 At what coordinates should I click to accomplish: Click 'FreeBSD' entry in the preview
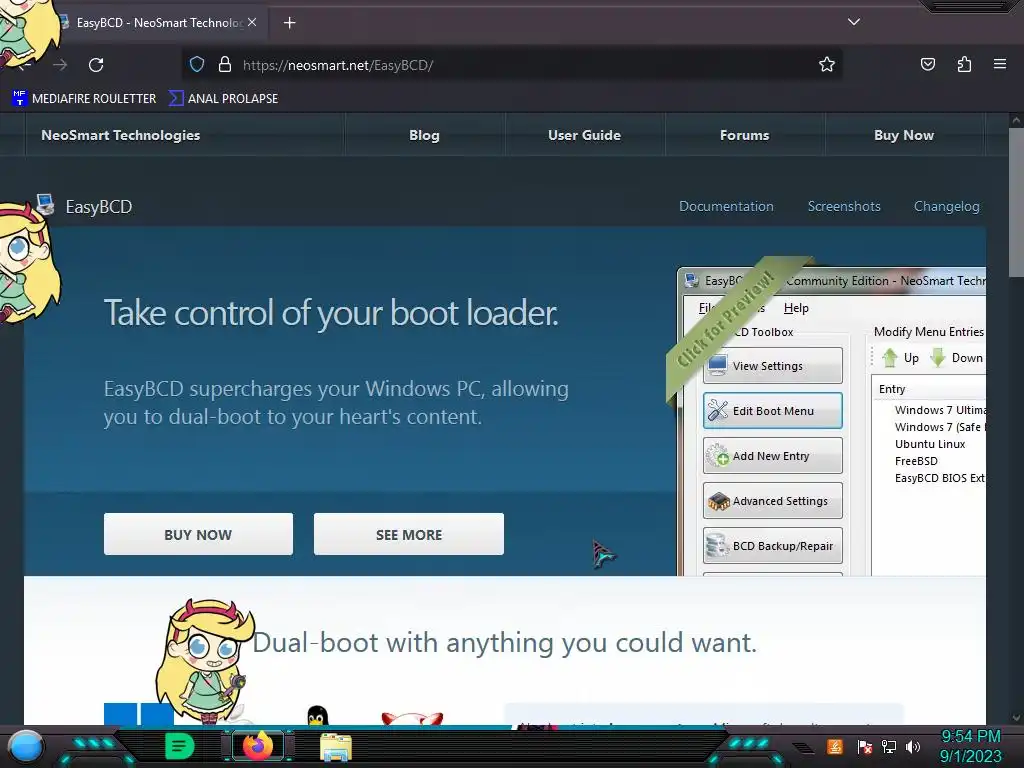click(x=916, y=461)
